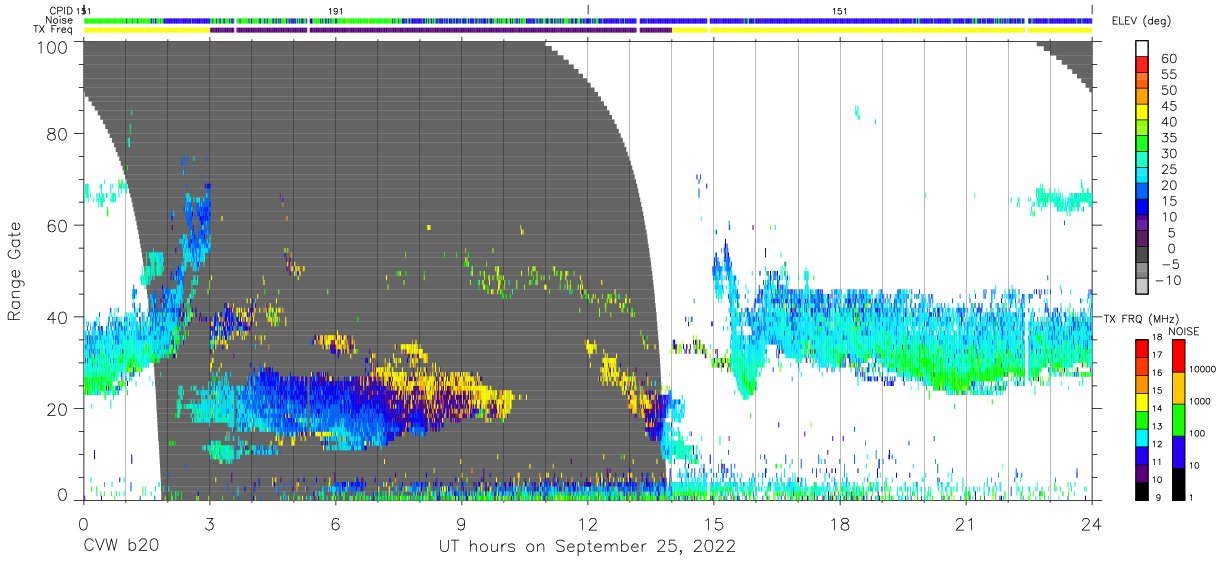Screen dimensions: 1228x567
Task: Click the CPID value 191
Action: coord(336,10)
